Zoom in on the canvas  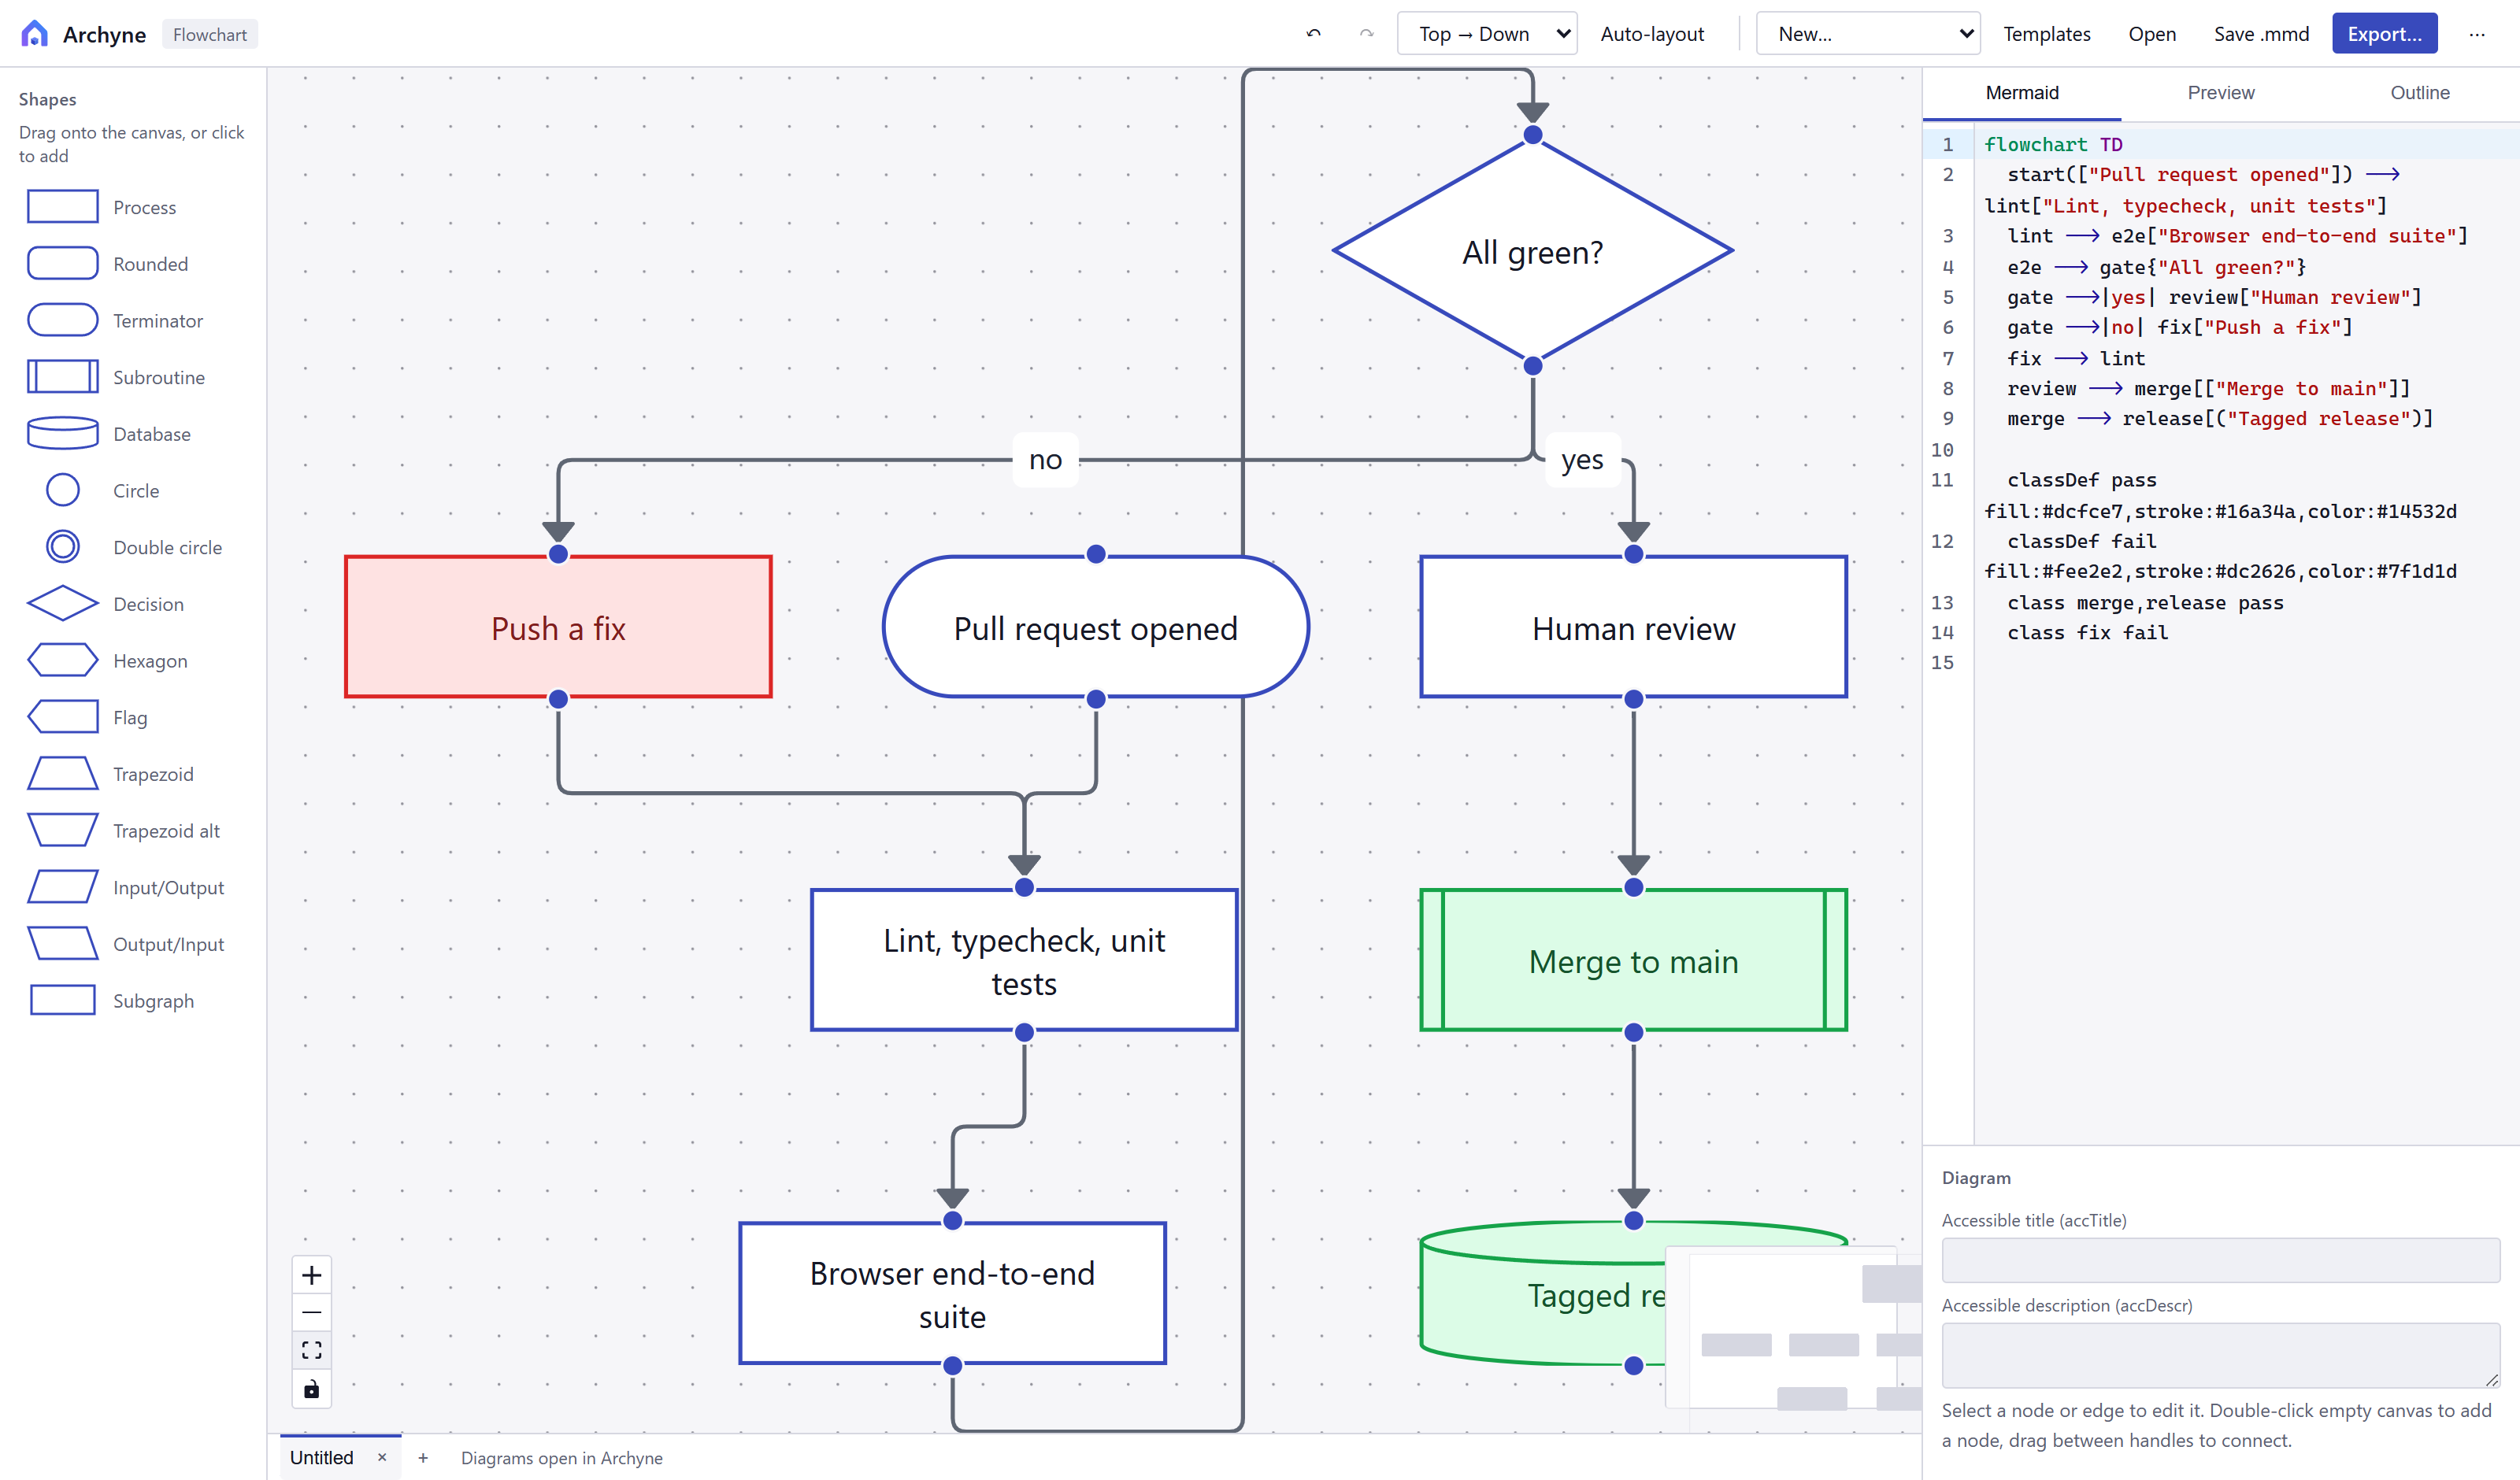tap(312, 1275)
